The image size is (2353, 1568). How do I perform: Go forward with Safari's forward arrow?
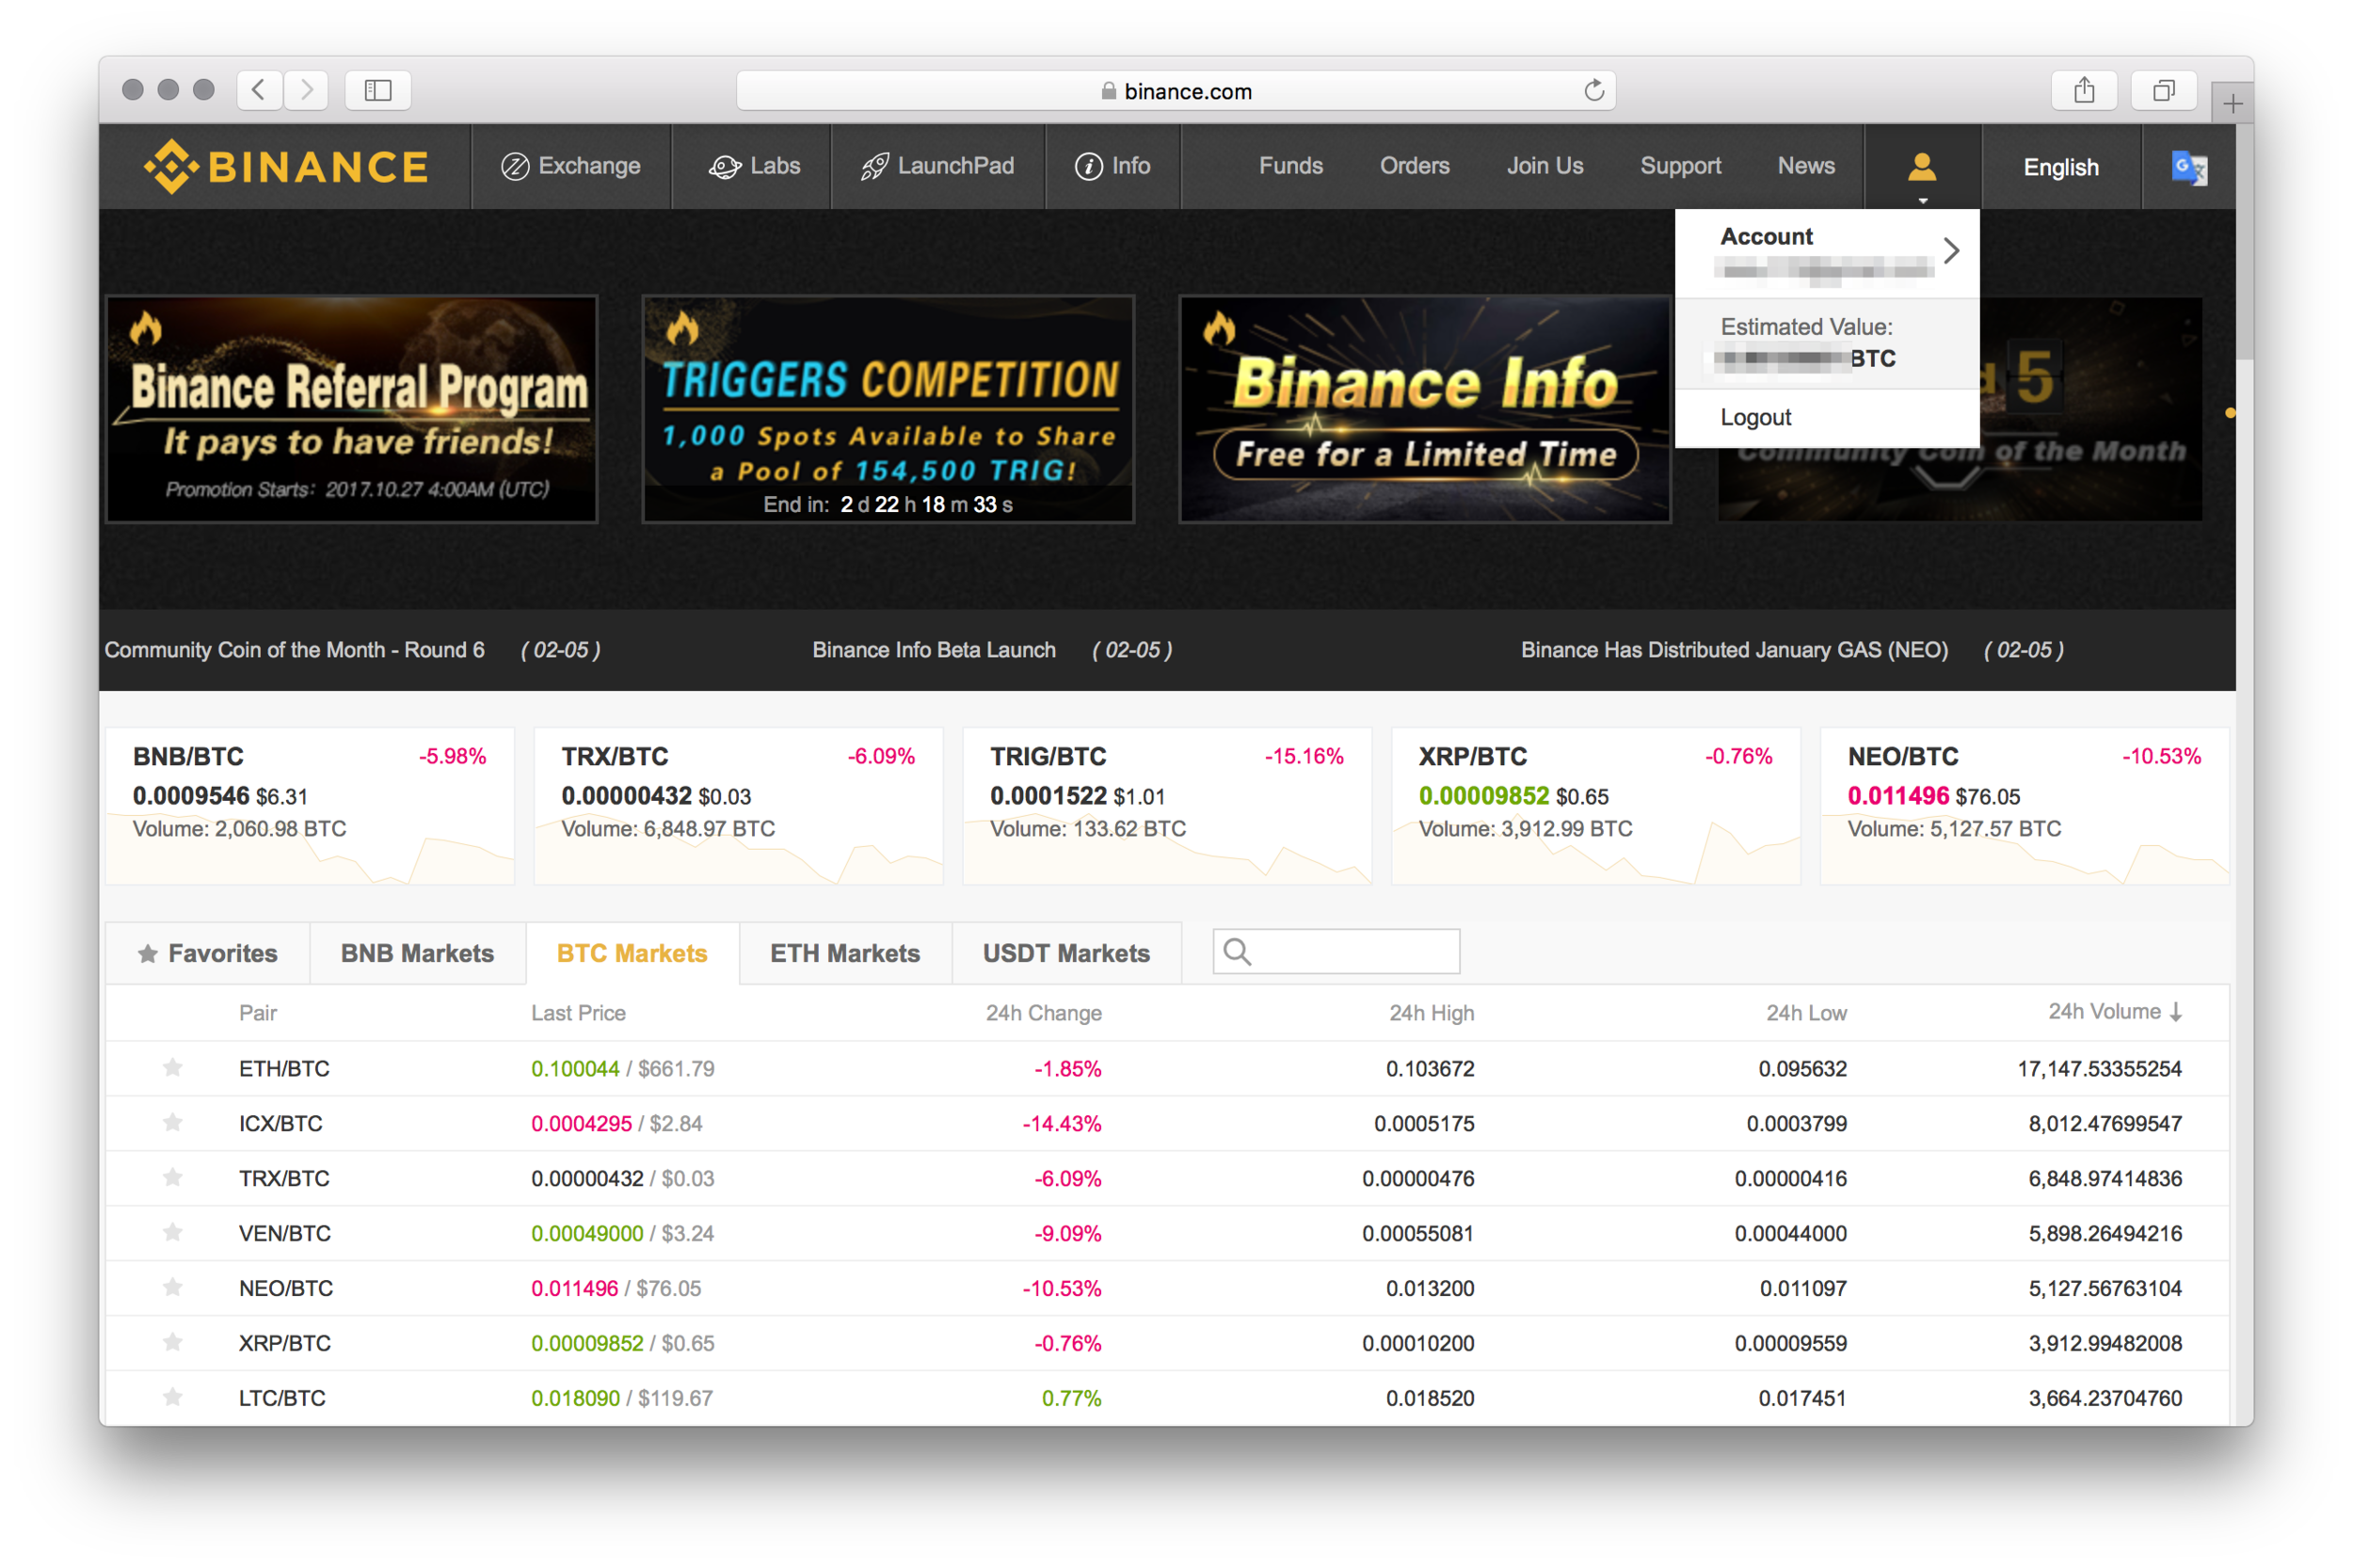(306, 90)
